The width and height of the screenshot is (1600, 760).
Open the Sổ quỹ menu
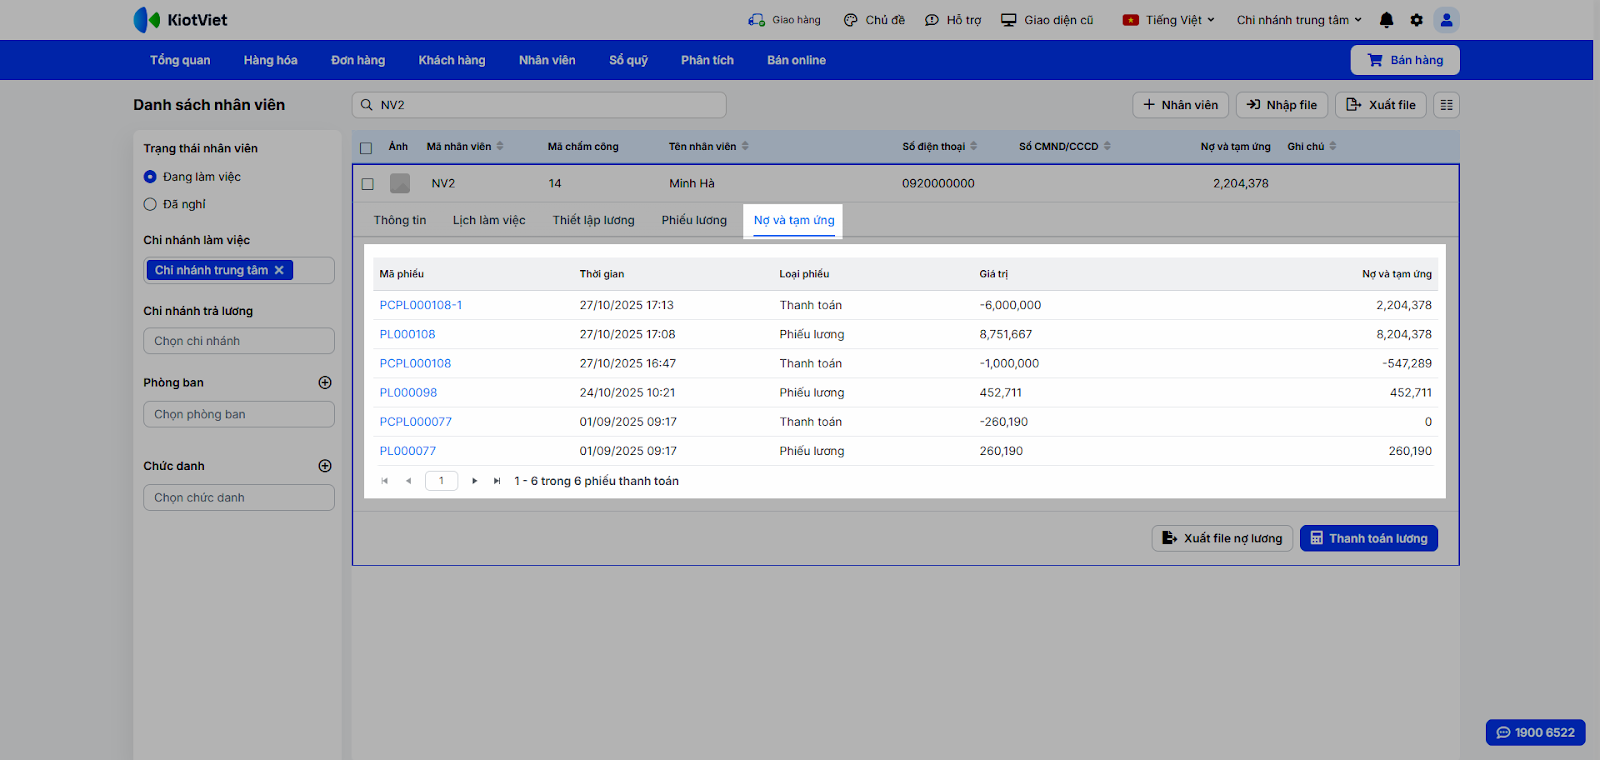point(628,60)
